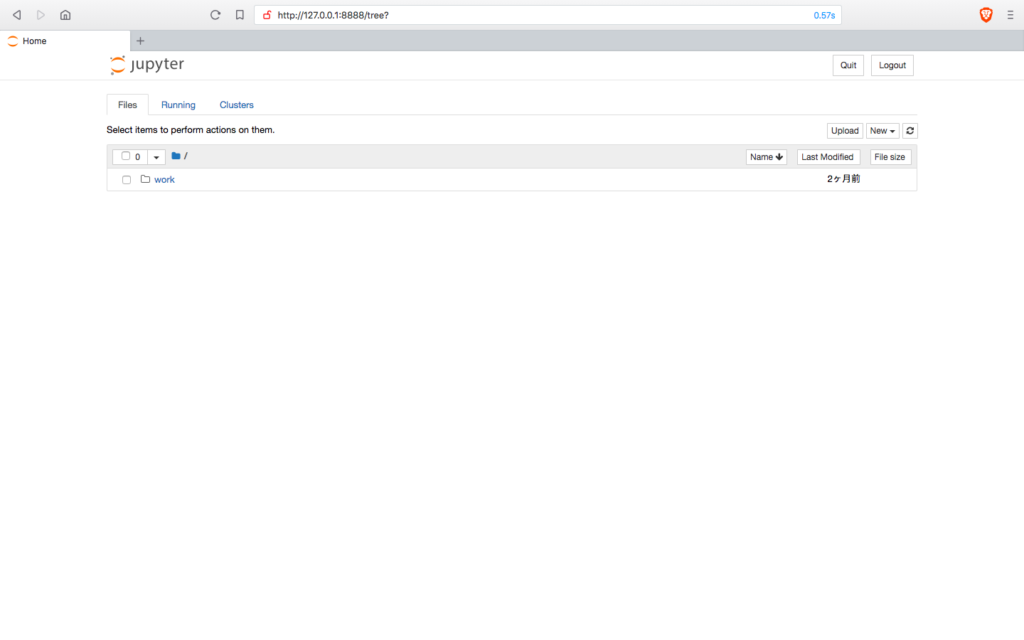Switch to the Clusters tab
Screen dimensions: 1024x640
click(236, 104)
